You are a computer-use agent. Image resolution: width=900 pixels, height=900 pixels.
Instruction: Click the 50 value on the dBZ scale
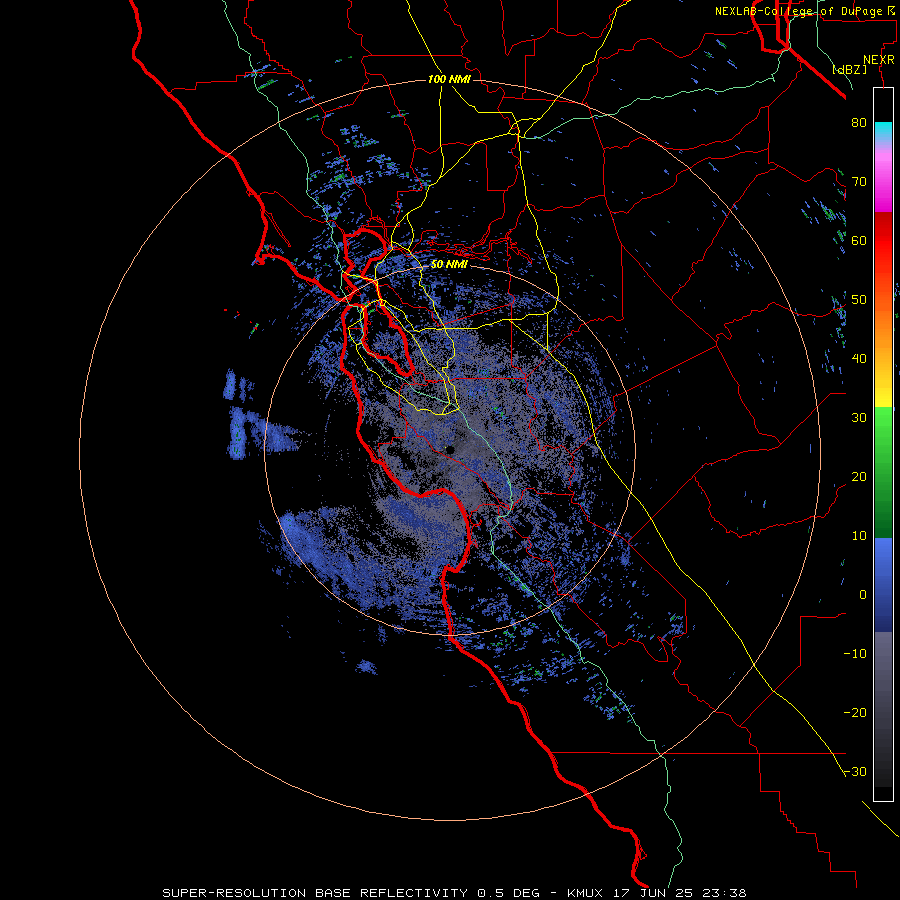tap(859, 300)
